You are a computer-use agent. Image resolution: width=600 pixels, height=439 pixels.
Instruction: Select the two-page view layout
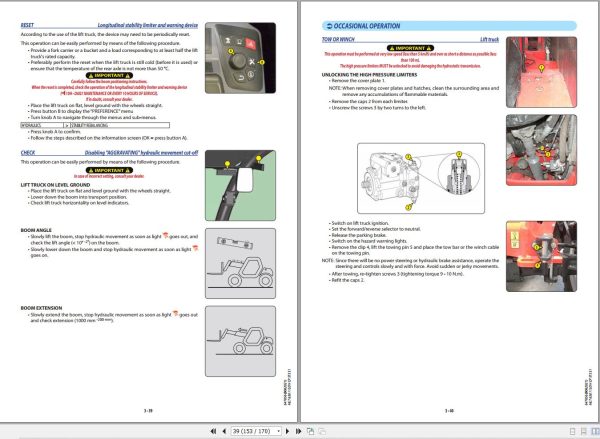click(595, 431)
